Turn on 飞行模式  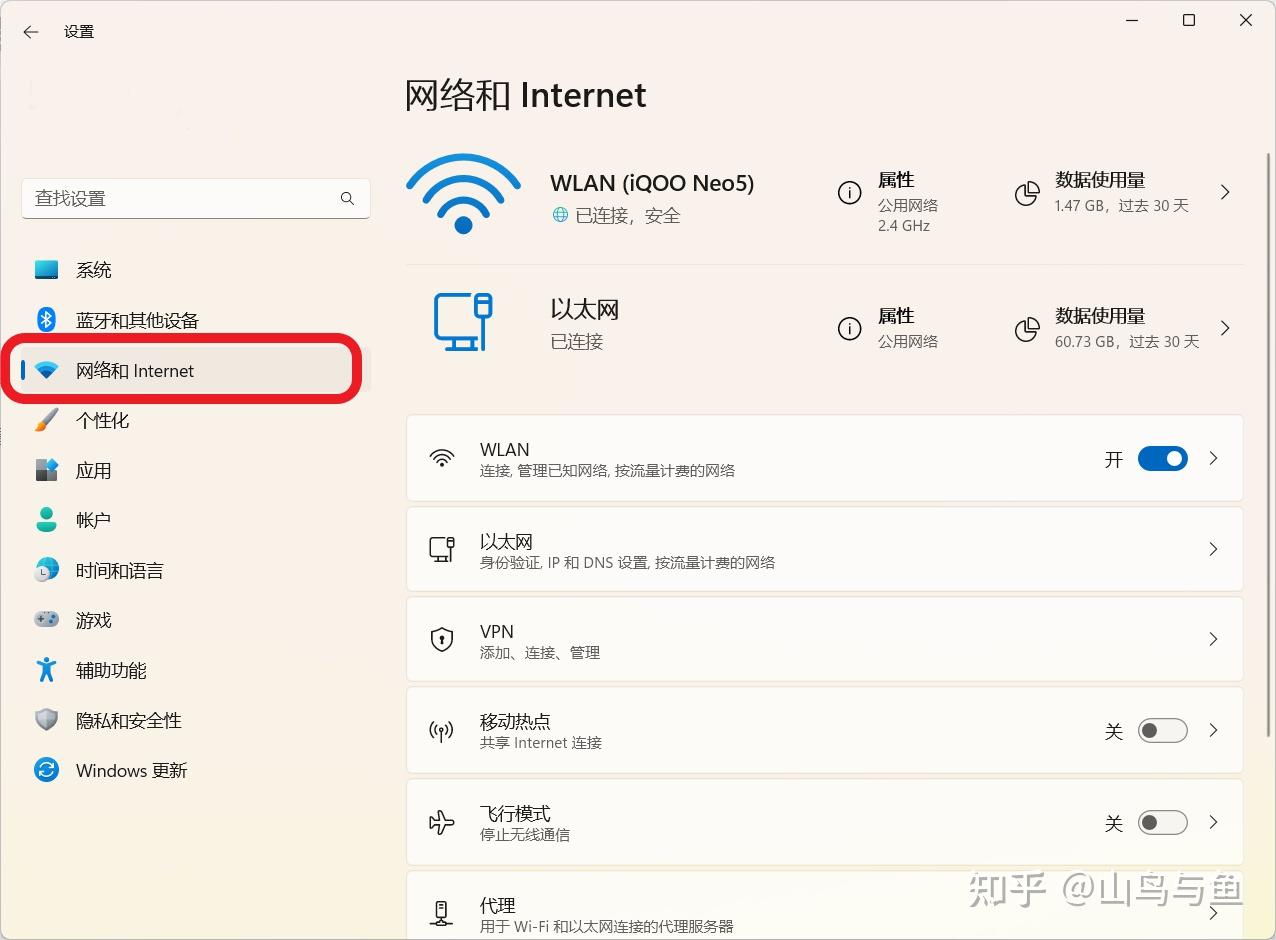click(x=1162, y=822)
